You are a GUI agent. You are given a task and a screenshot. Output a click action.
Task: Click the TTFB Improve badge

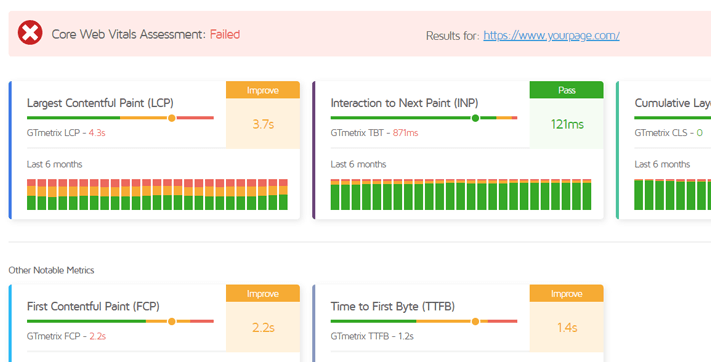566,293
